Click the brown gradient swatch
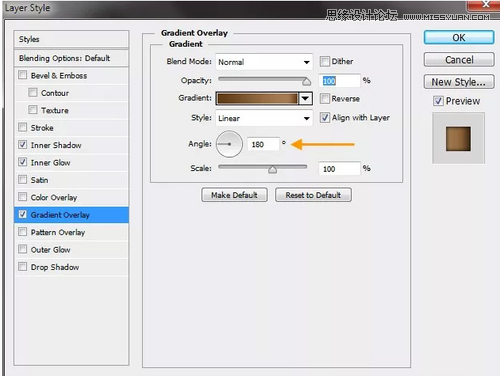500x376 pixels. tap(257, 98)
